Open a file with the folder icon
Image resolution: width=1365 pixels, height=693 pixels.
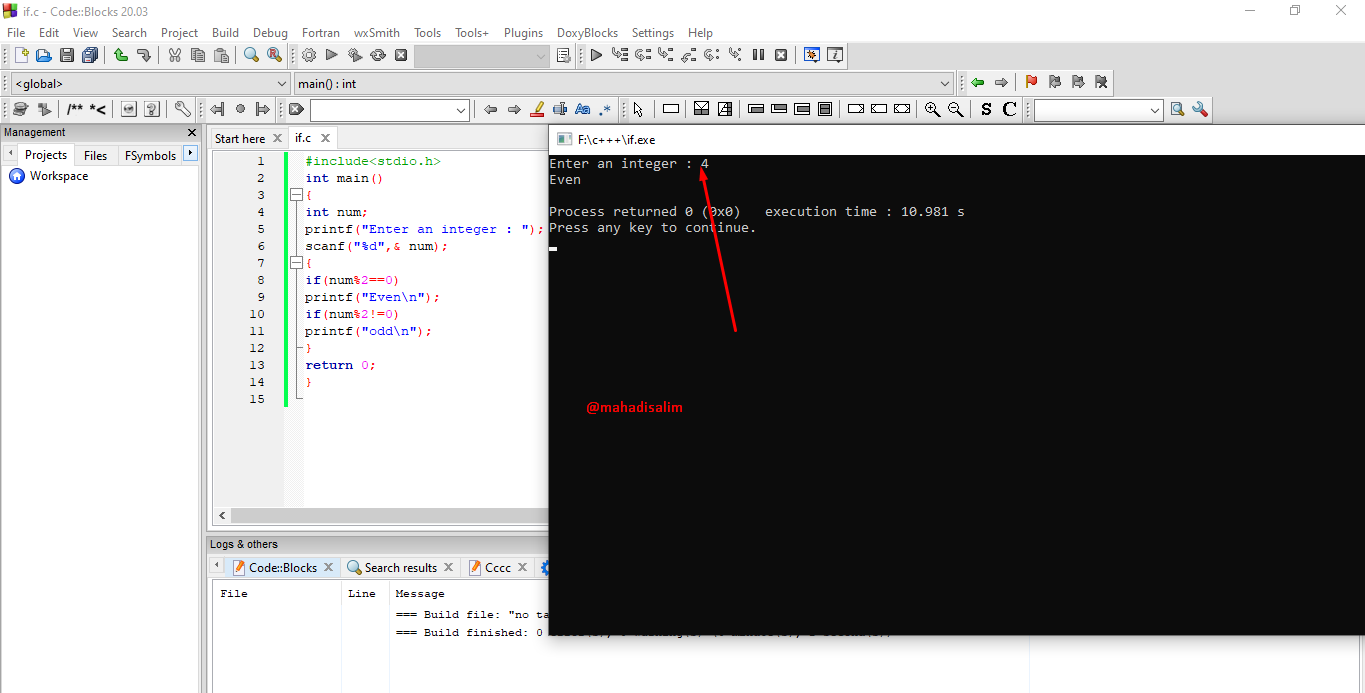point(44,56)
